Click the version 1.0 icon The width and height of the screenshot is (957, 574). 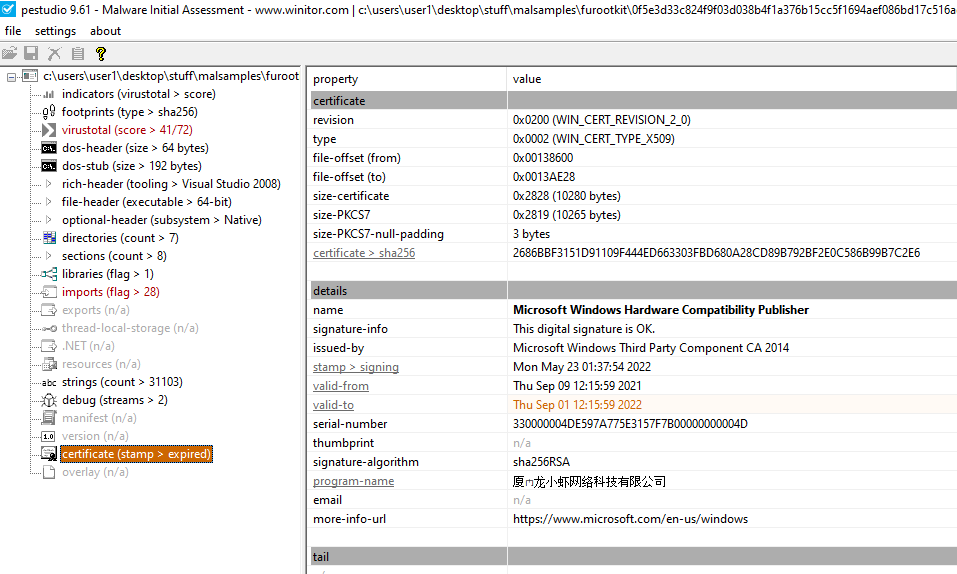coord(48,436)
